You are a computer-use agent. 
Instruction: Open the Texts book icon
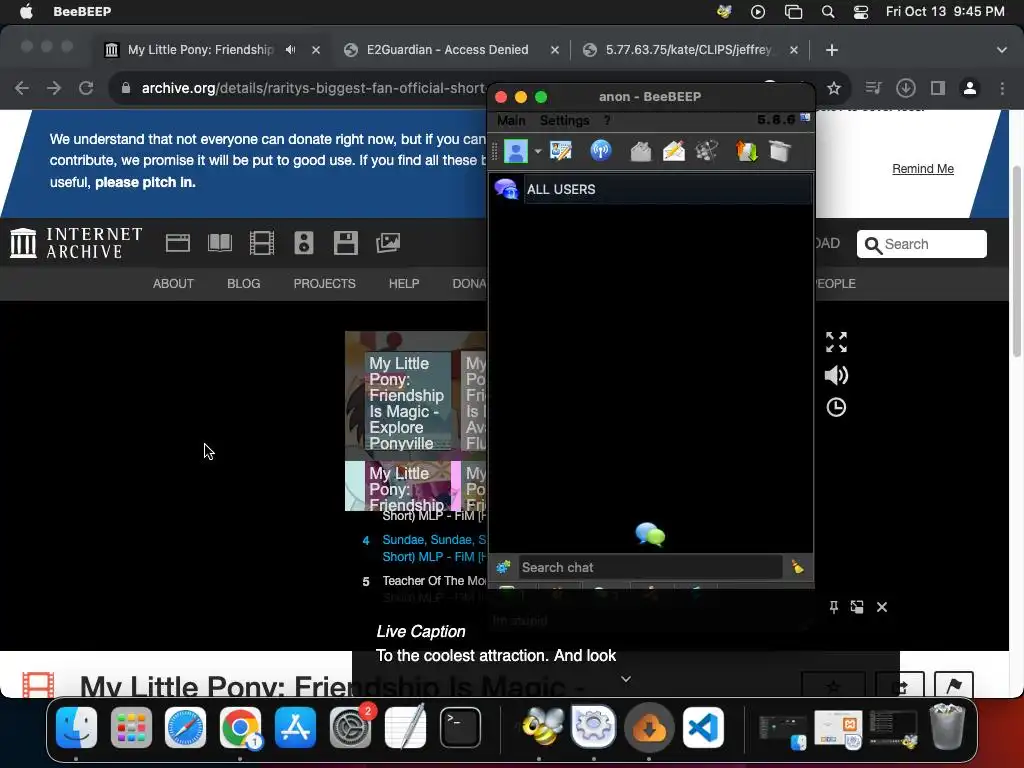tap(219, 243)
